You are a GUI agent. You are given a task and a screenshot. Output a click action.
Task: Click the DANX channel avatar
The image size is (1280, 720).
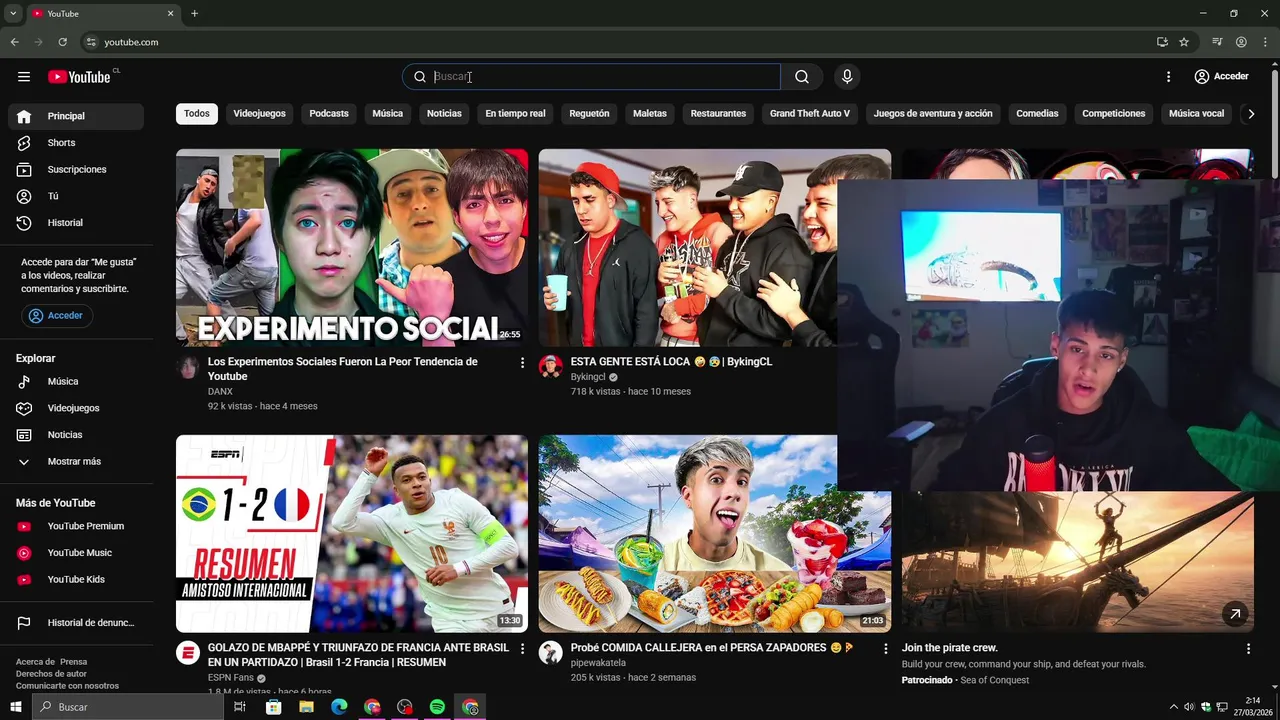coord(188,367)
